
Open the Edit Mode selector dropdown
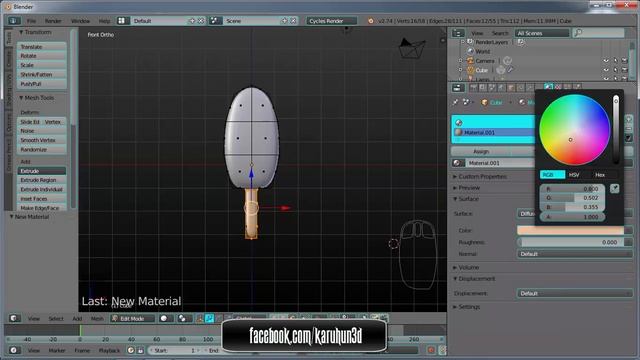click(x=132, y=318)
